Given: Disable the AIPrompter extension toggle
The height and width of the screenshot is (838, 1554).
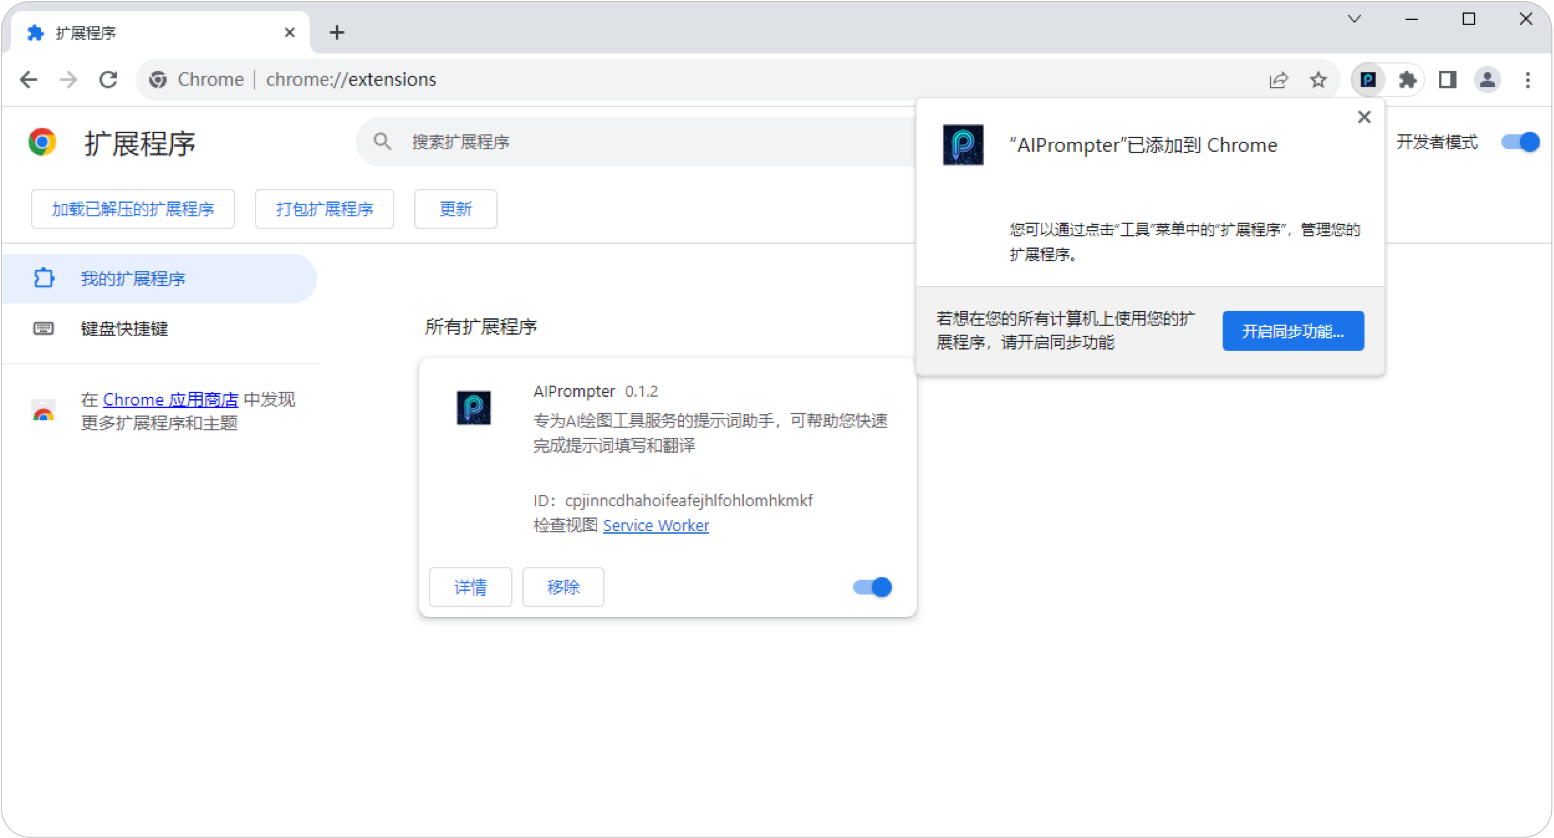Looking at the screenshot, I should click(x=872, y=587).
